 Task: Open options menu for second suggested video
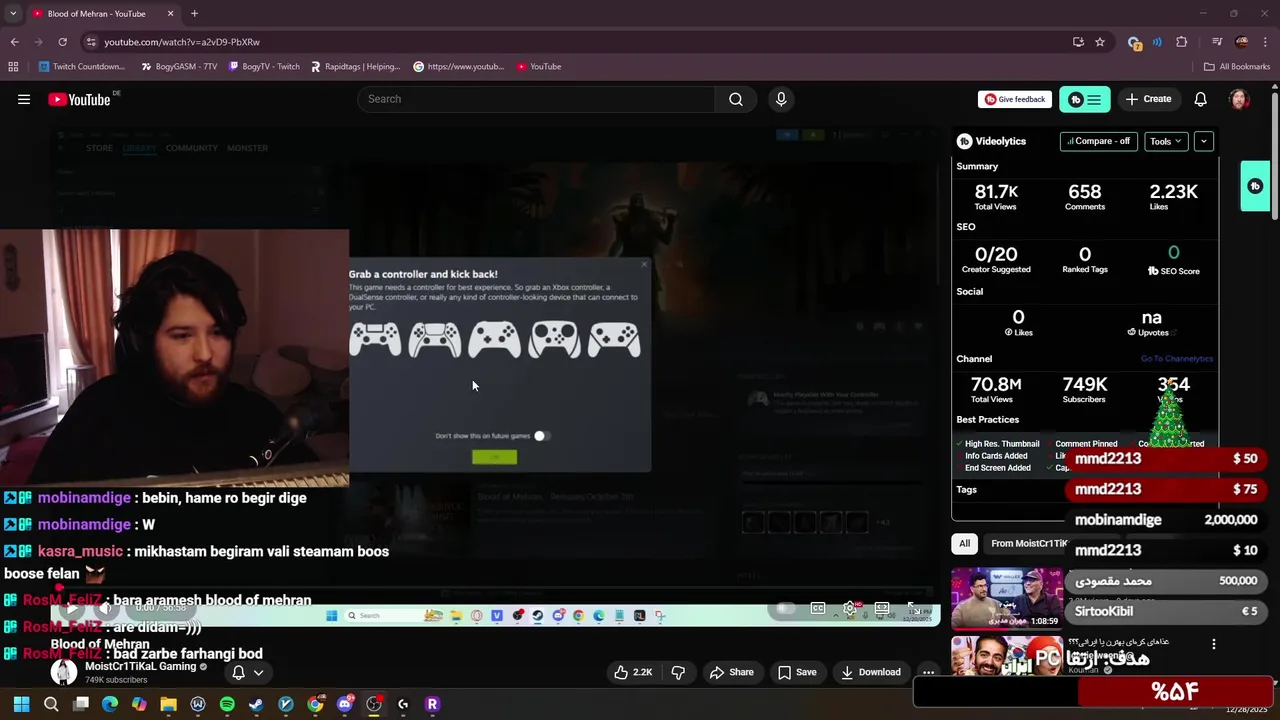click(1214, 645)
